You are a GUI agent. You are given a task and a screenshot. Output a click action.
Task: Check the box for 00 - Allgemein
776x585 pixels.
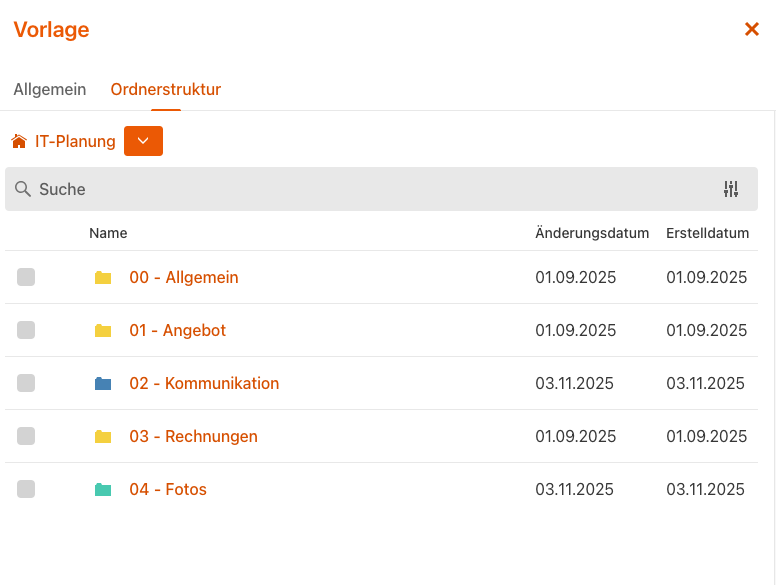point(26,278)
